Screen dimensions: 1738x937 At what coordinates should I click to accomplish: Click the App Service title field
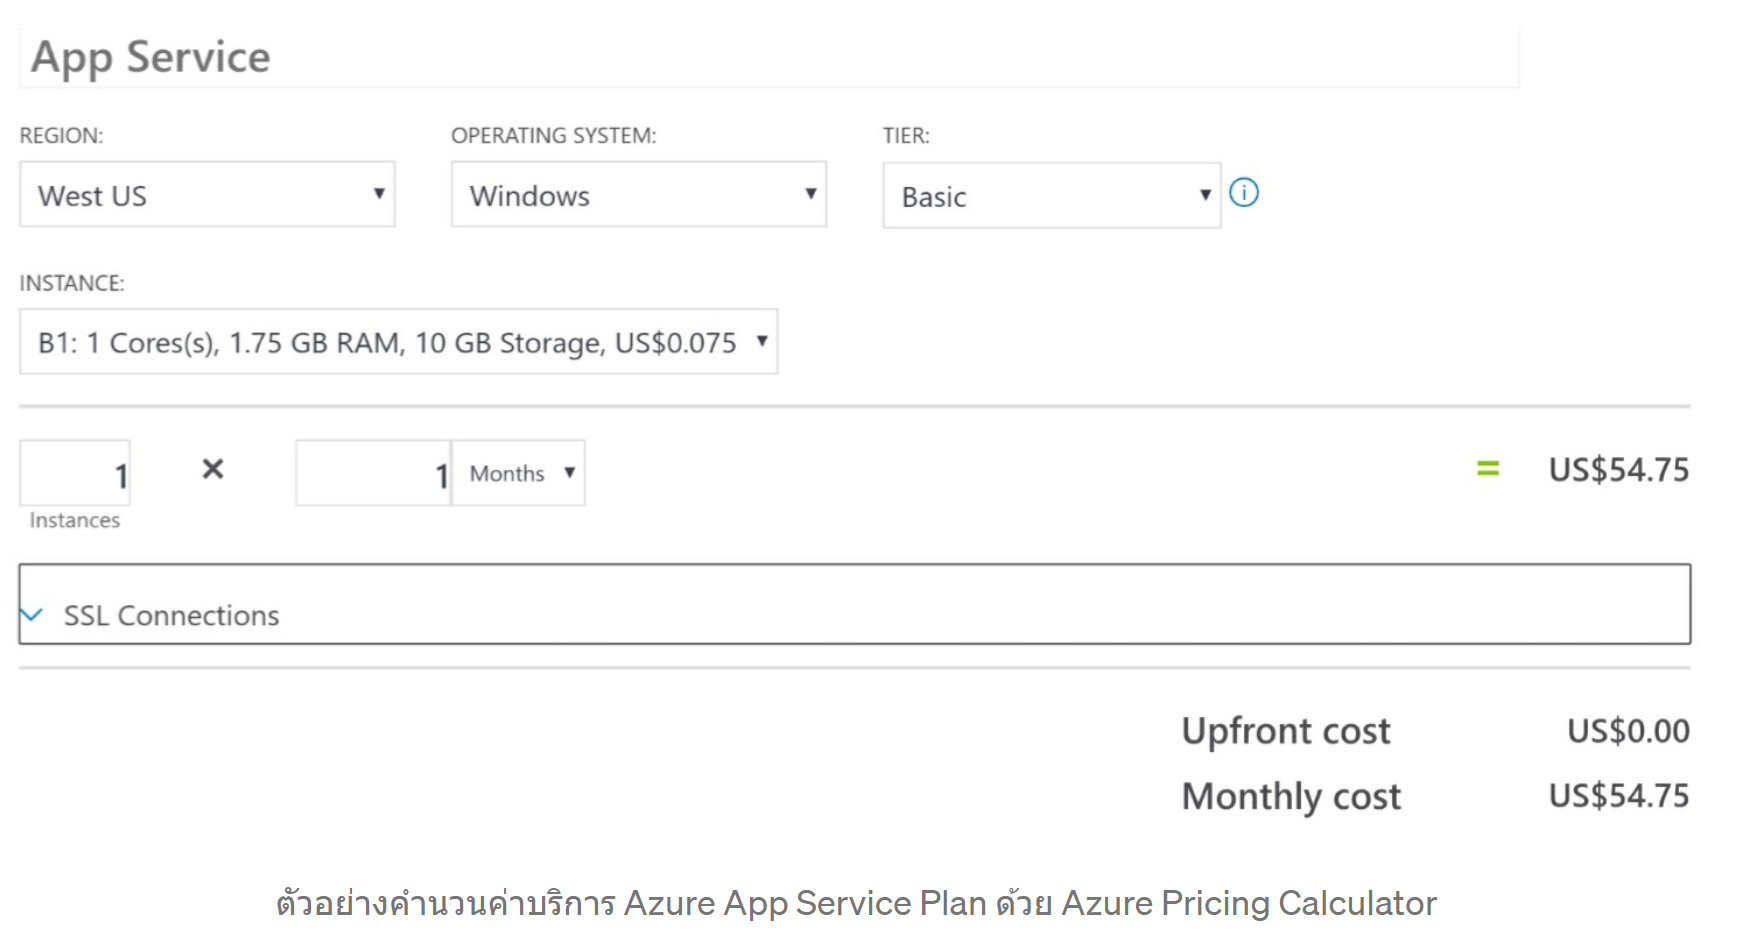tap(769, 57)
